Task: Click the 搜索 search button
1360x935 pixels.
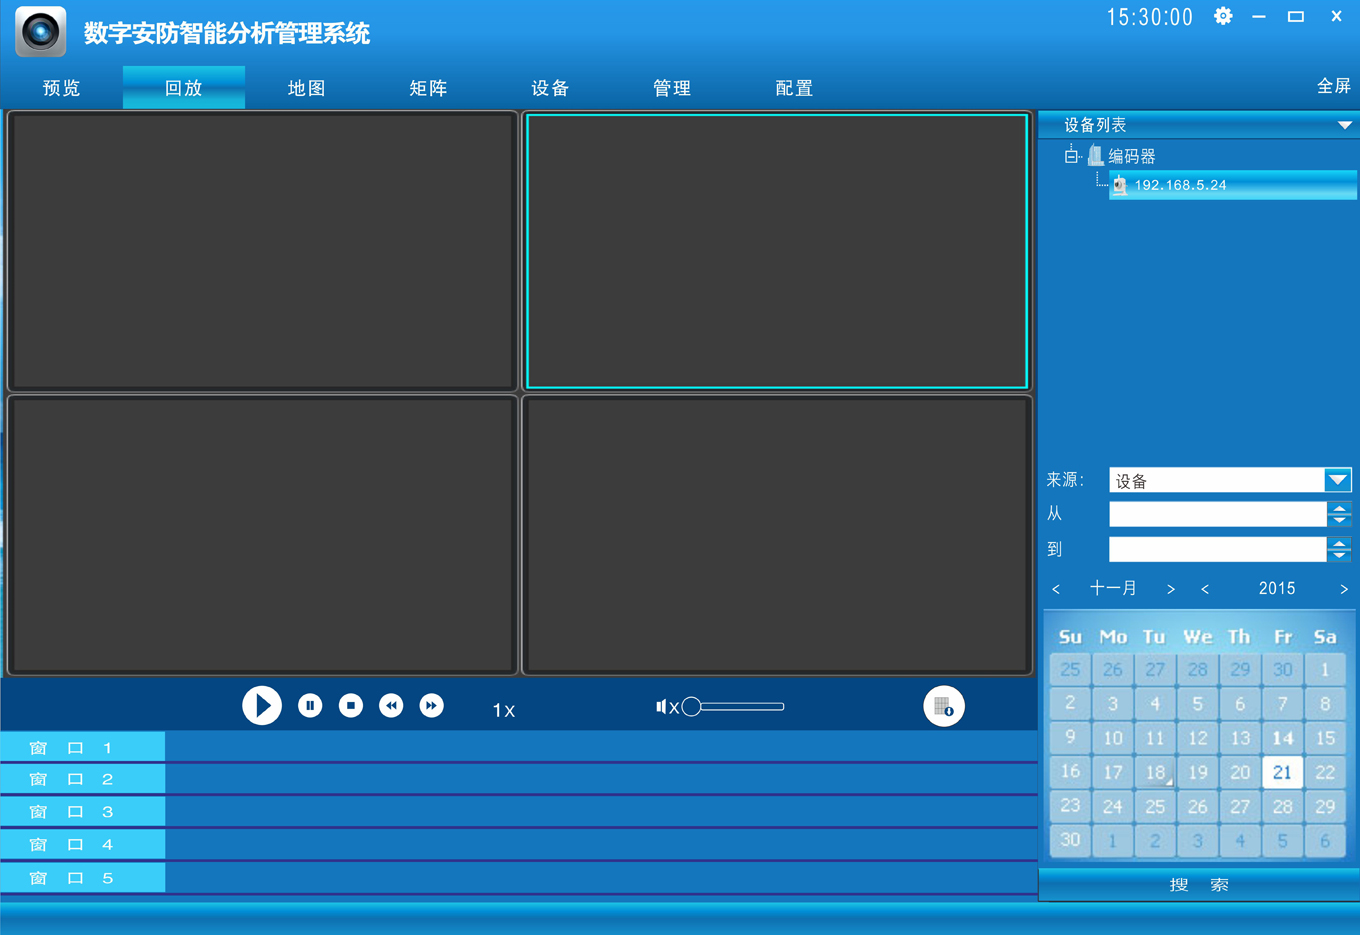Action: click(x=1198, y=884)
